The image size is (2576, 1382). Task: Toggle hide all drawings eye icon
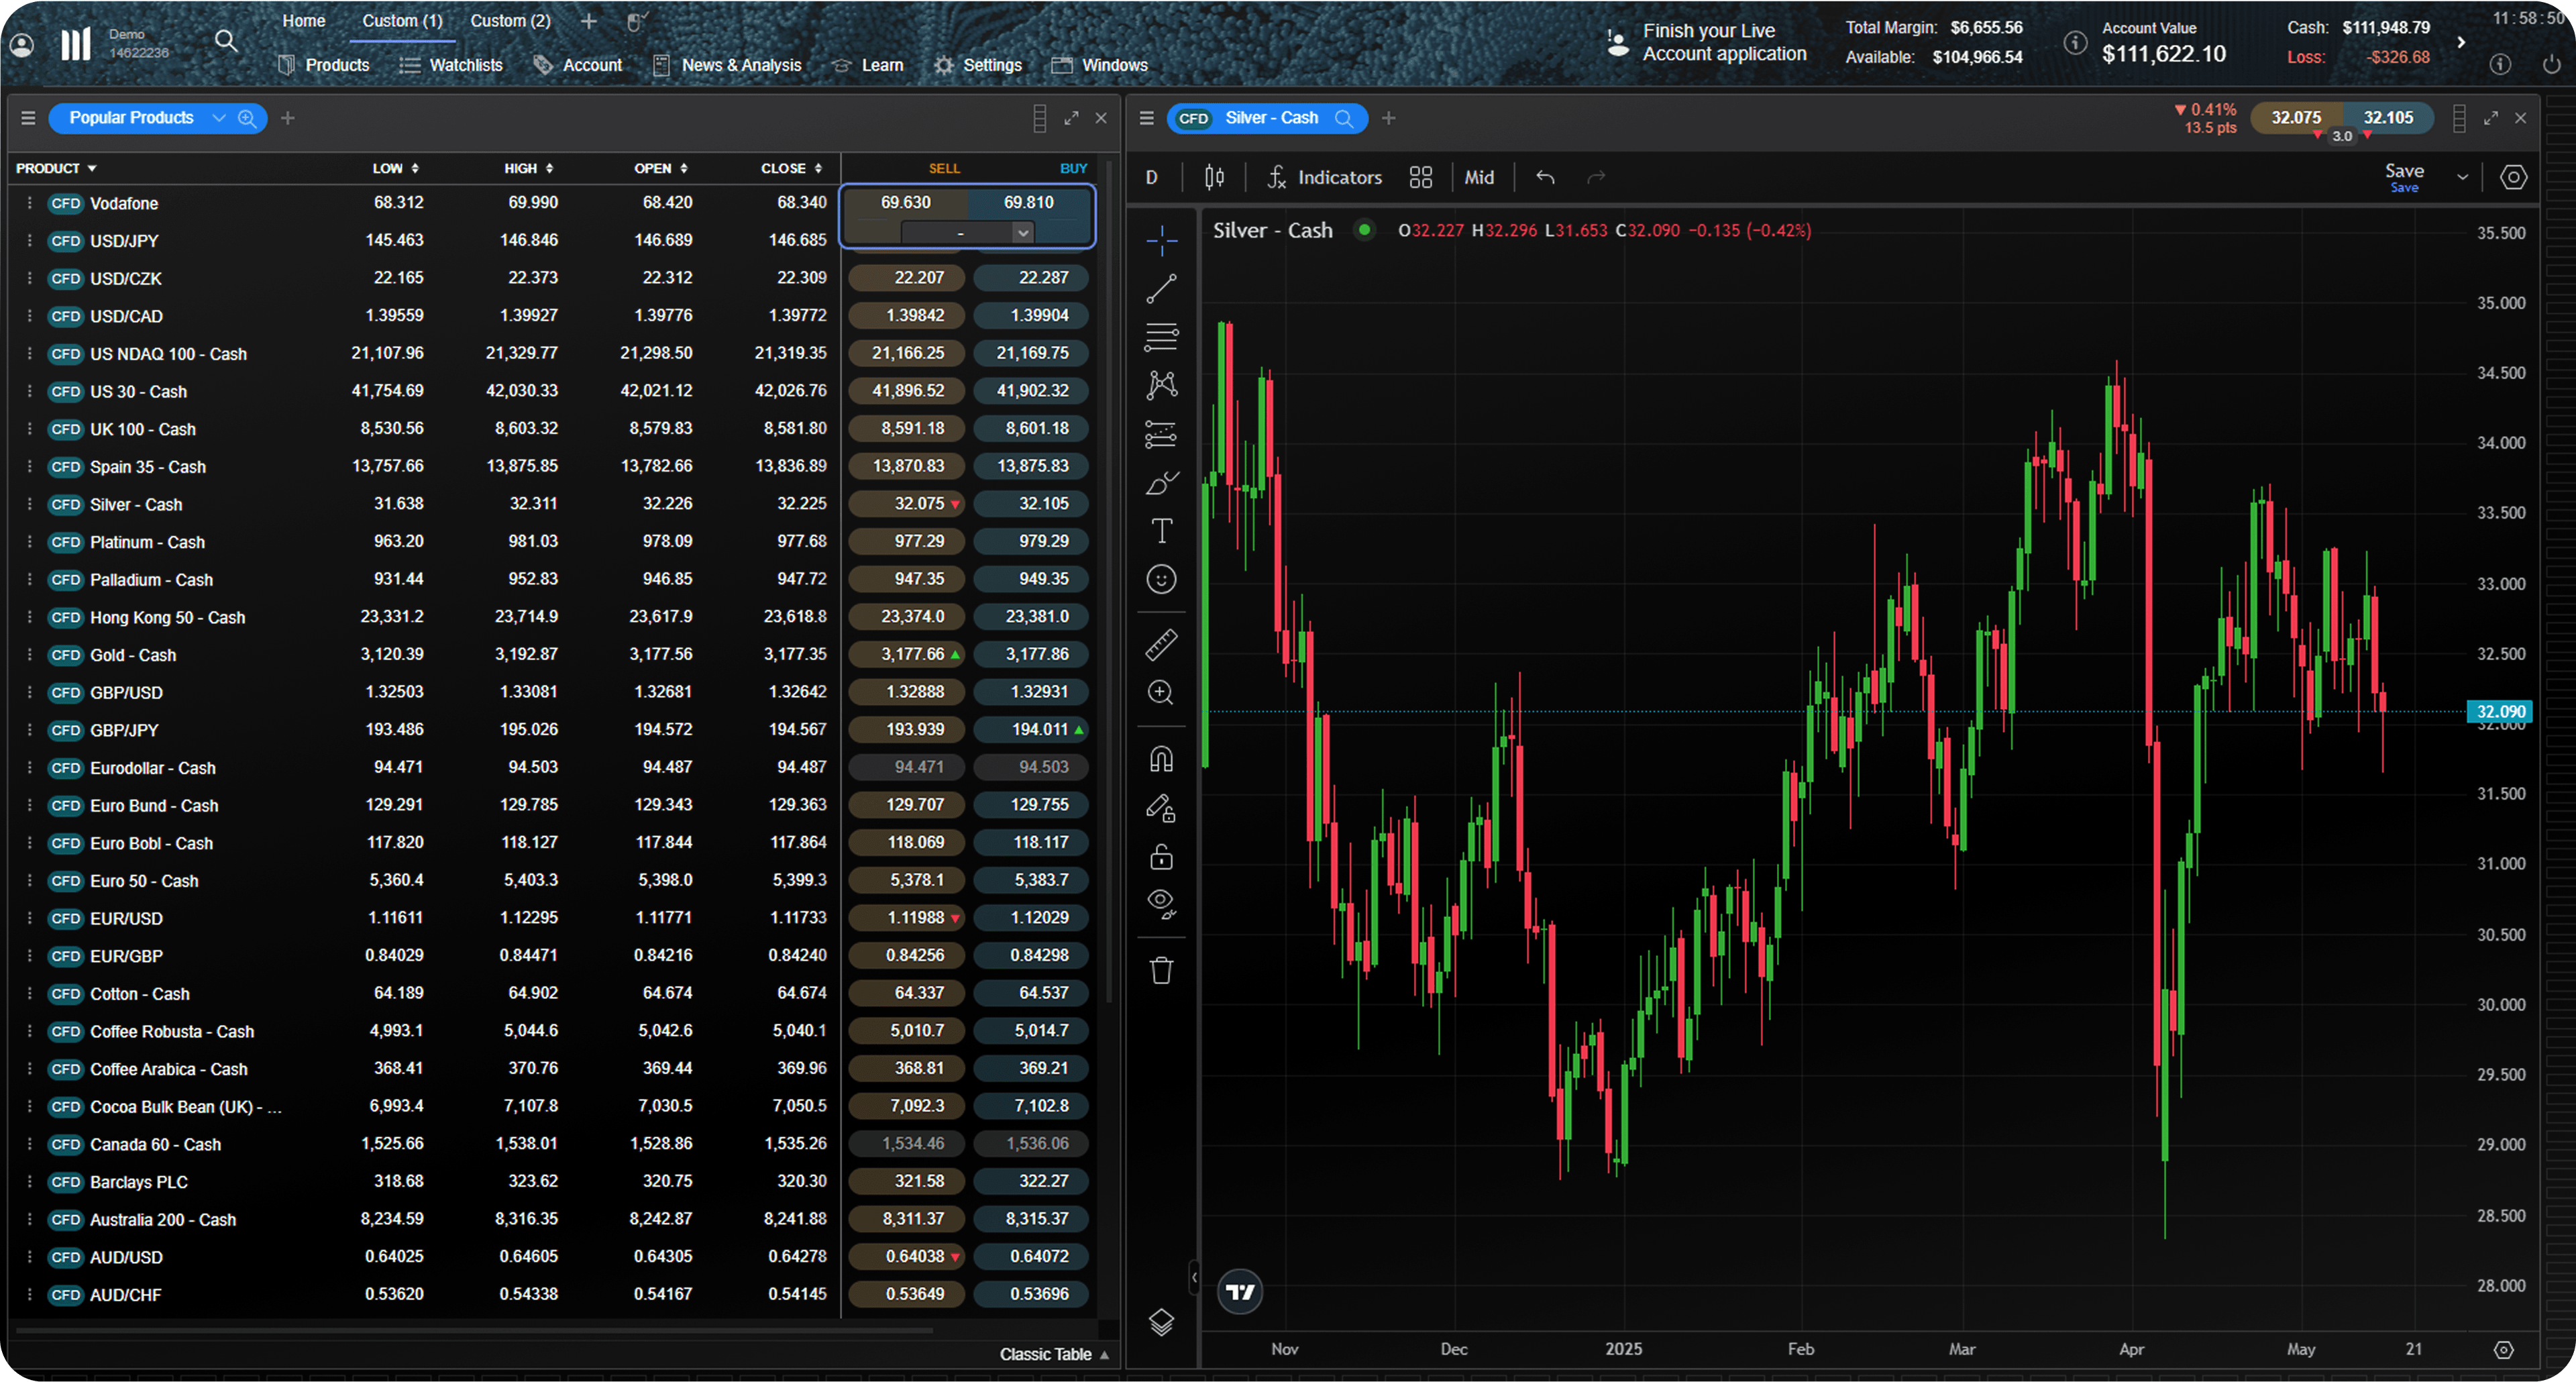[1161, 903]
